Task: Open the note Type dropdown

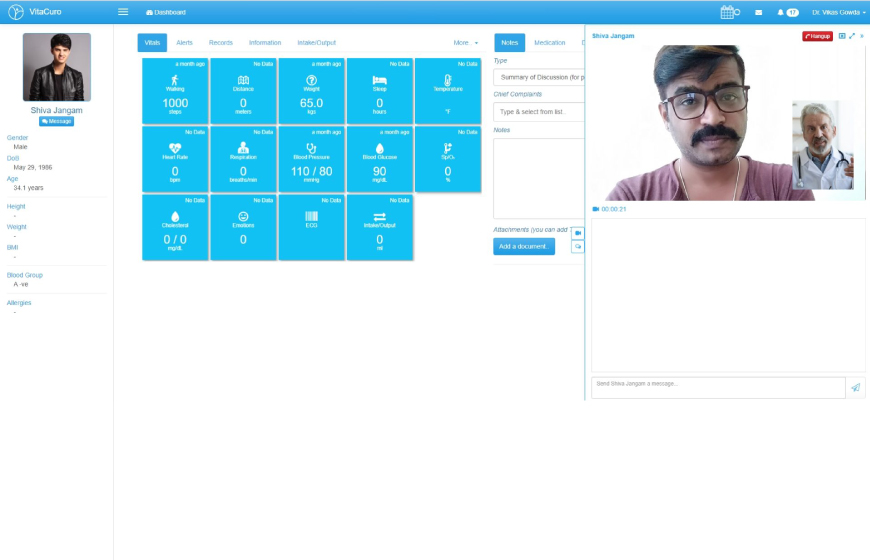Action: (539, 77)
